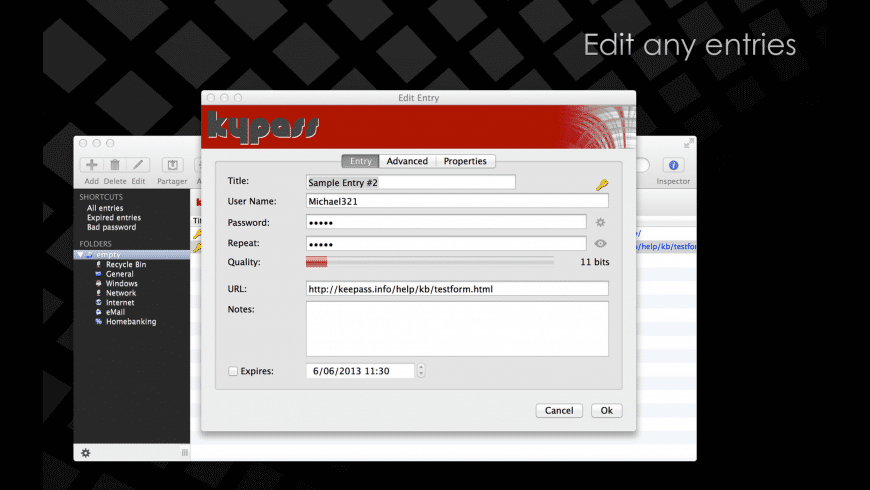Click the Ok button
Screen dimensions: 870x490
(606, 411)
